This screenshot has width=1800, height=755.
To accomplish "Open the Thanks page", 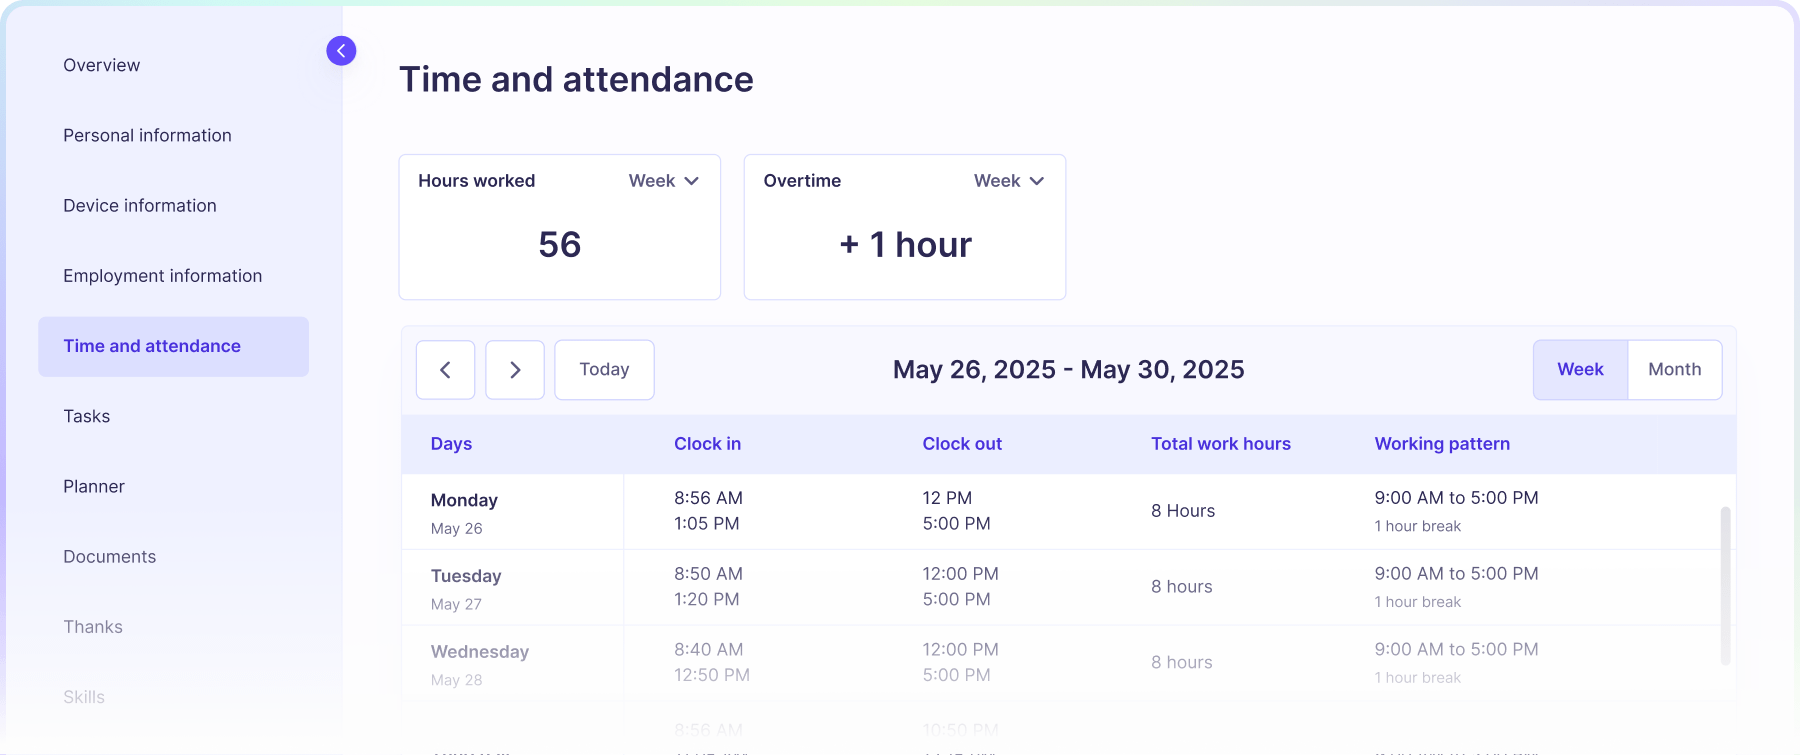I will pos(93,627).
